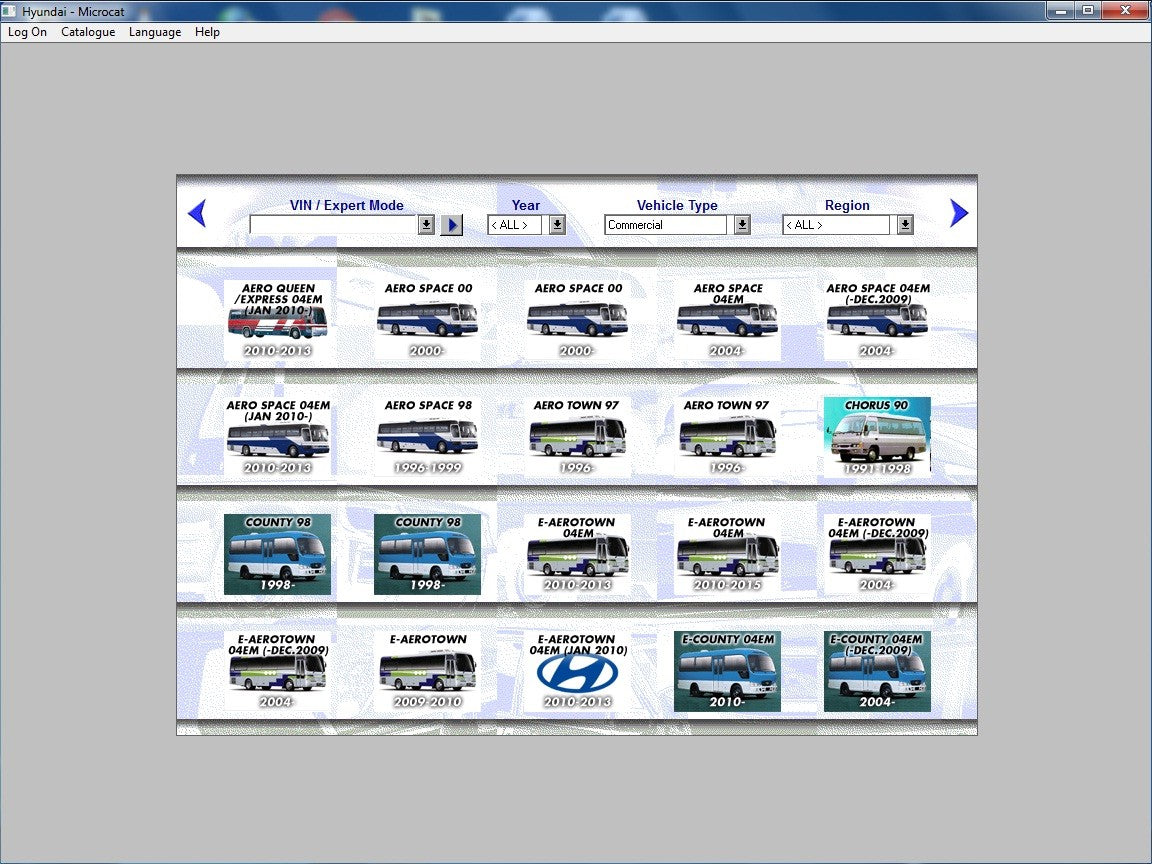The height and width of the screenshot is (864, 1152).
Task: Show the VIN / Expert Mode history dropdown
Action: tap(426, 225)
